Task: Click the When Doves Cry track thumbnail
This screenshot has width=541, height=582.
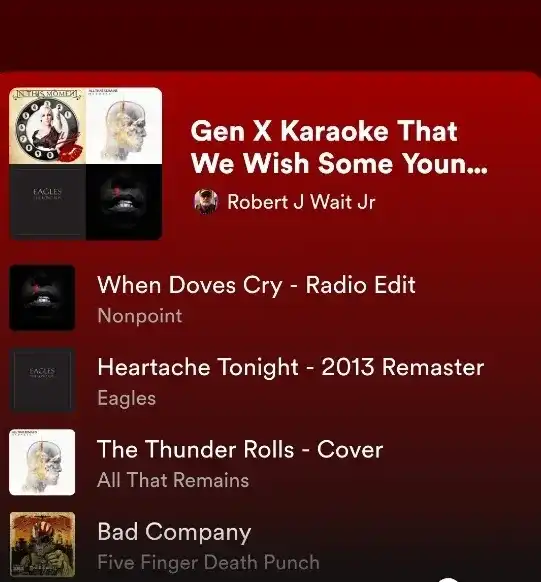Action: (x=42, y=298)
